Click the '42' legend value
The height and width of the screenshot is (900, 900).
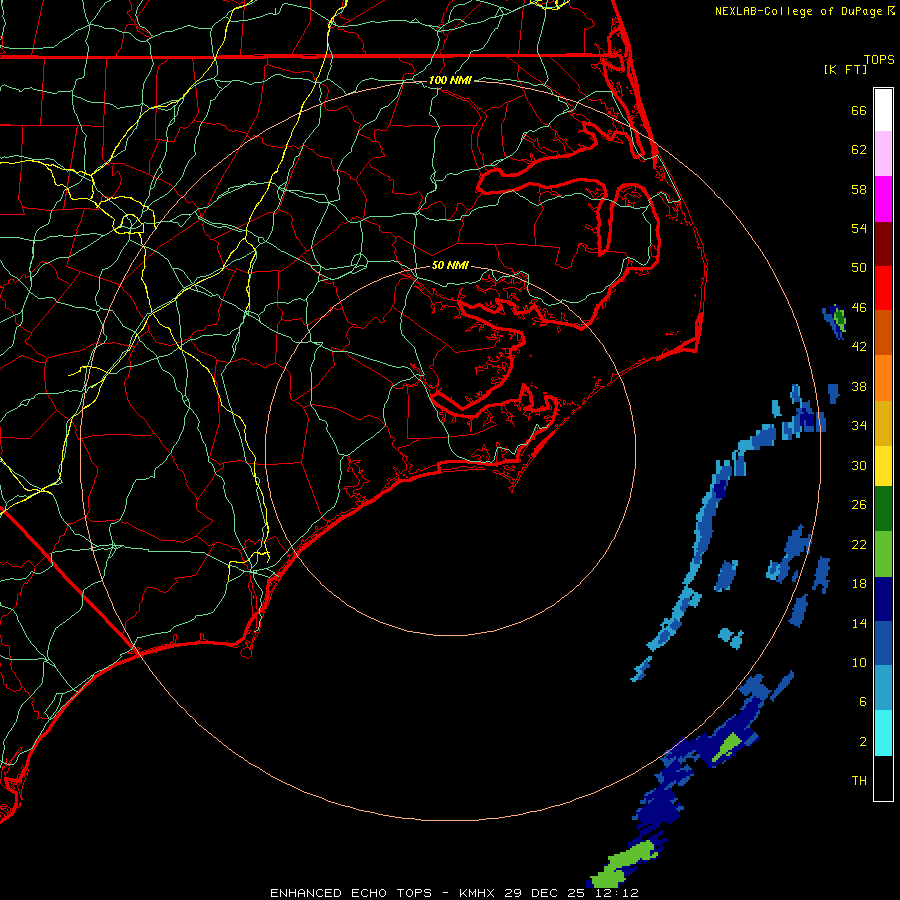[x=859, y=347]
